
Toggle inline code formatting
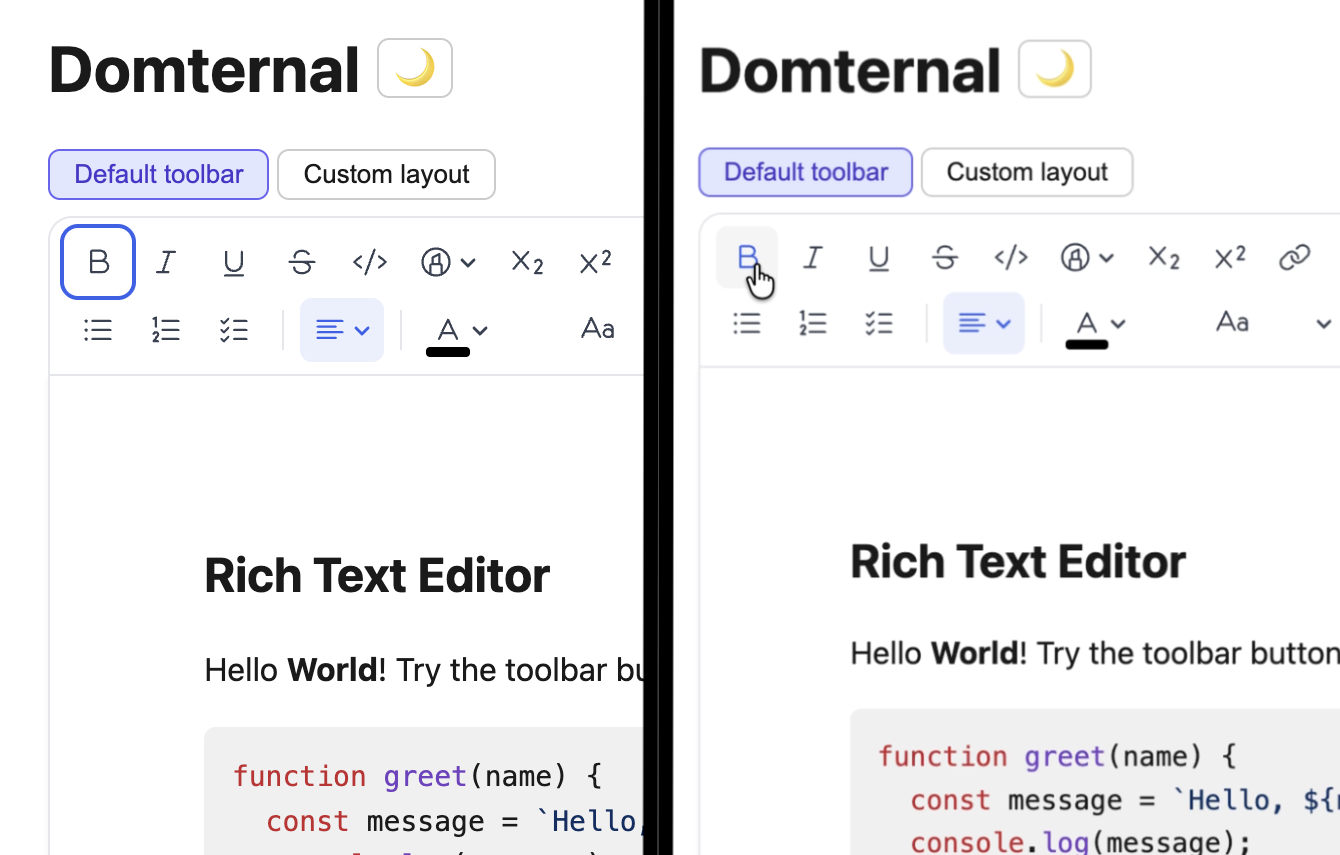[x=369, y=262]
